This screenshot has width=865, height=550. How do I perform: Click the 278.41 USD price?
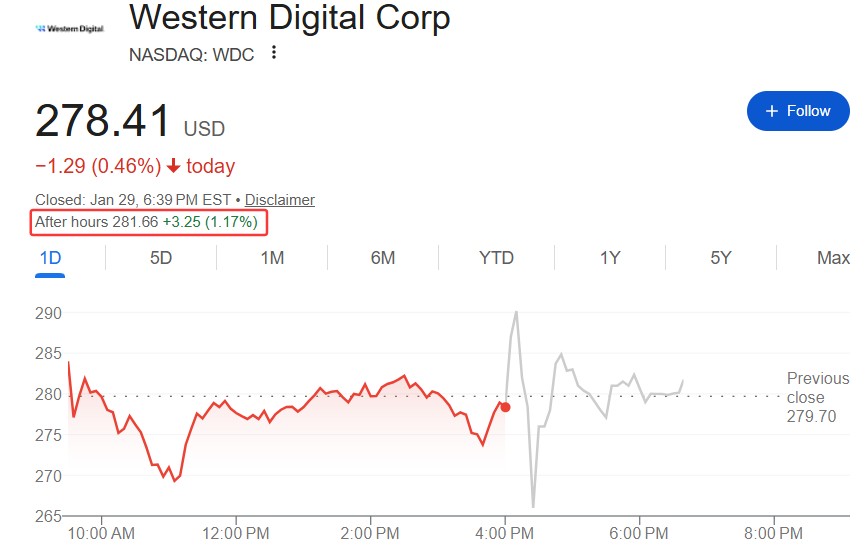click(130, 123)
